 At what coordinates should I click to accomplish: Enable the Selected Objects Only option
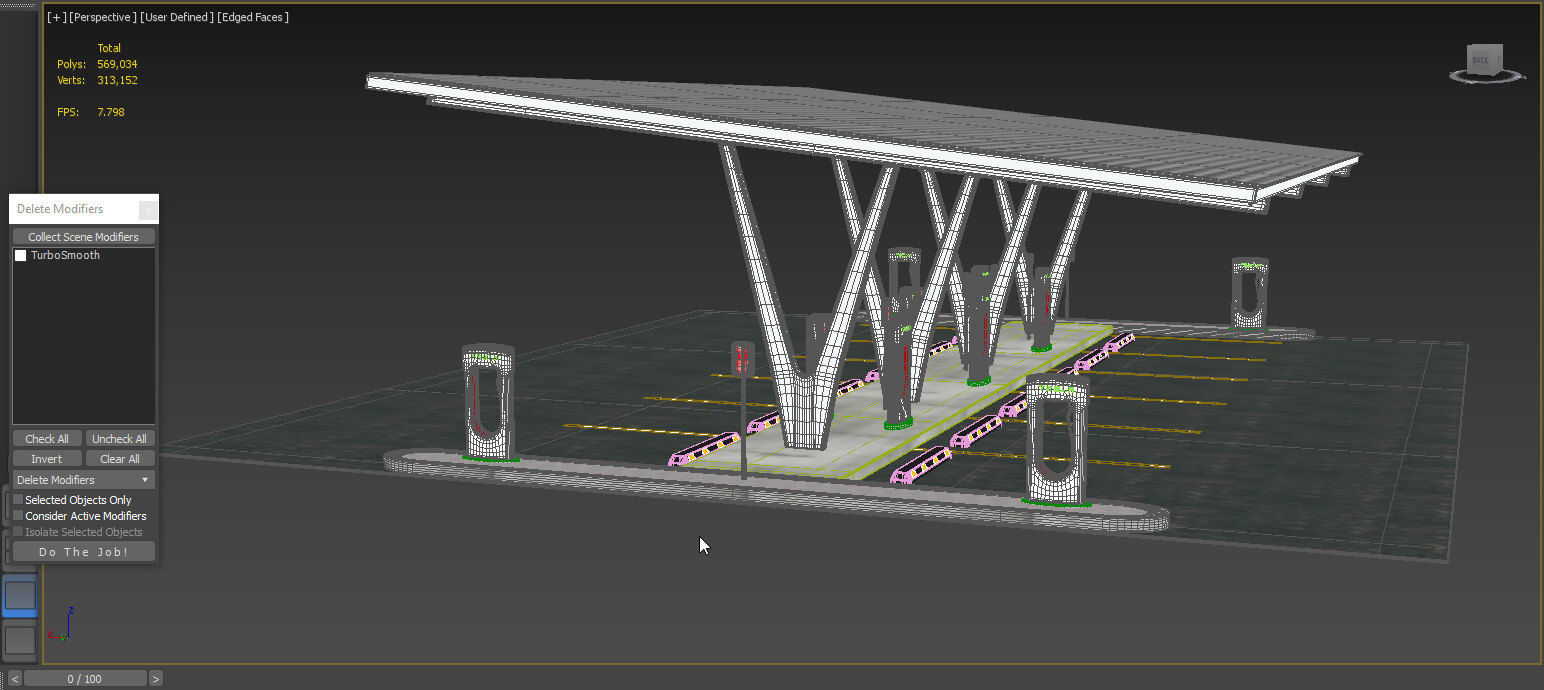(x=17, y=499)
